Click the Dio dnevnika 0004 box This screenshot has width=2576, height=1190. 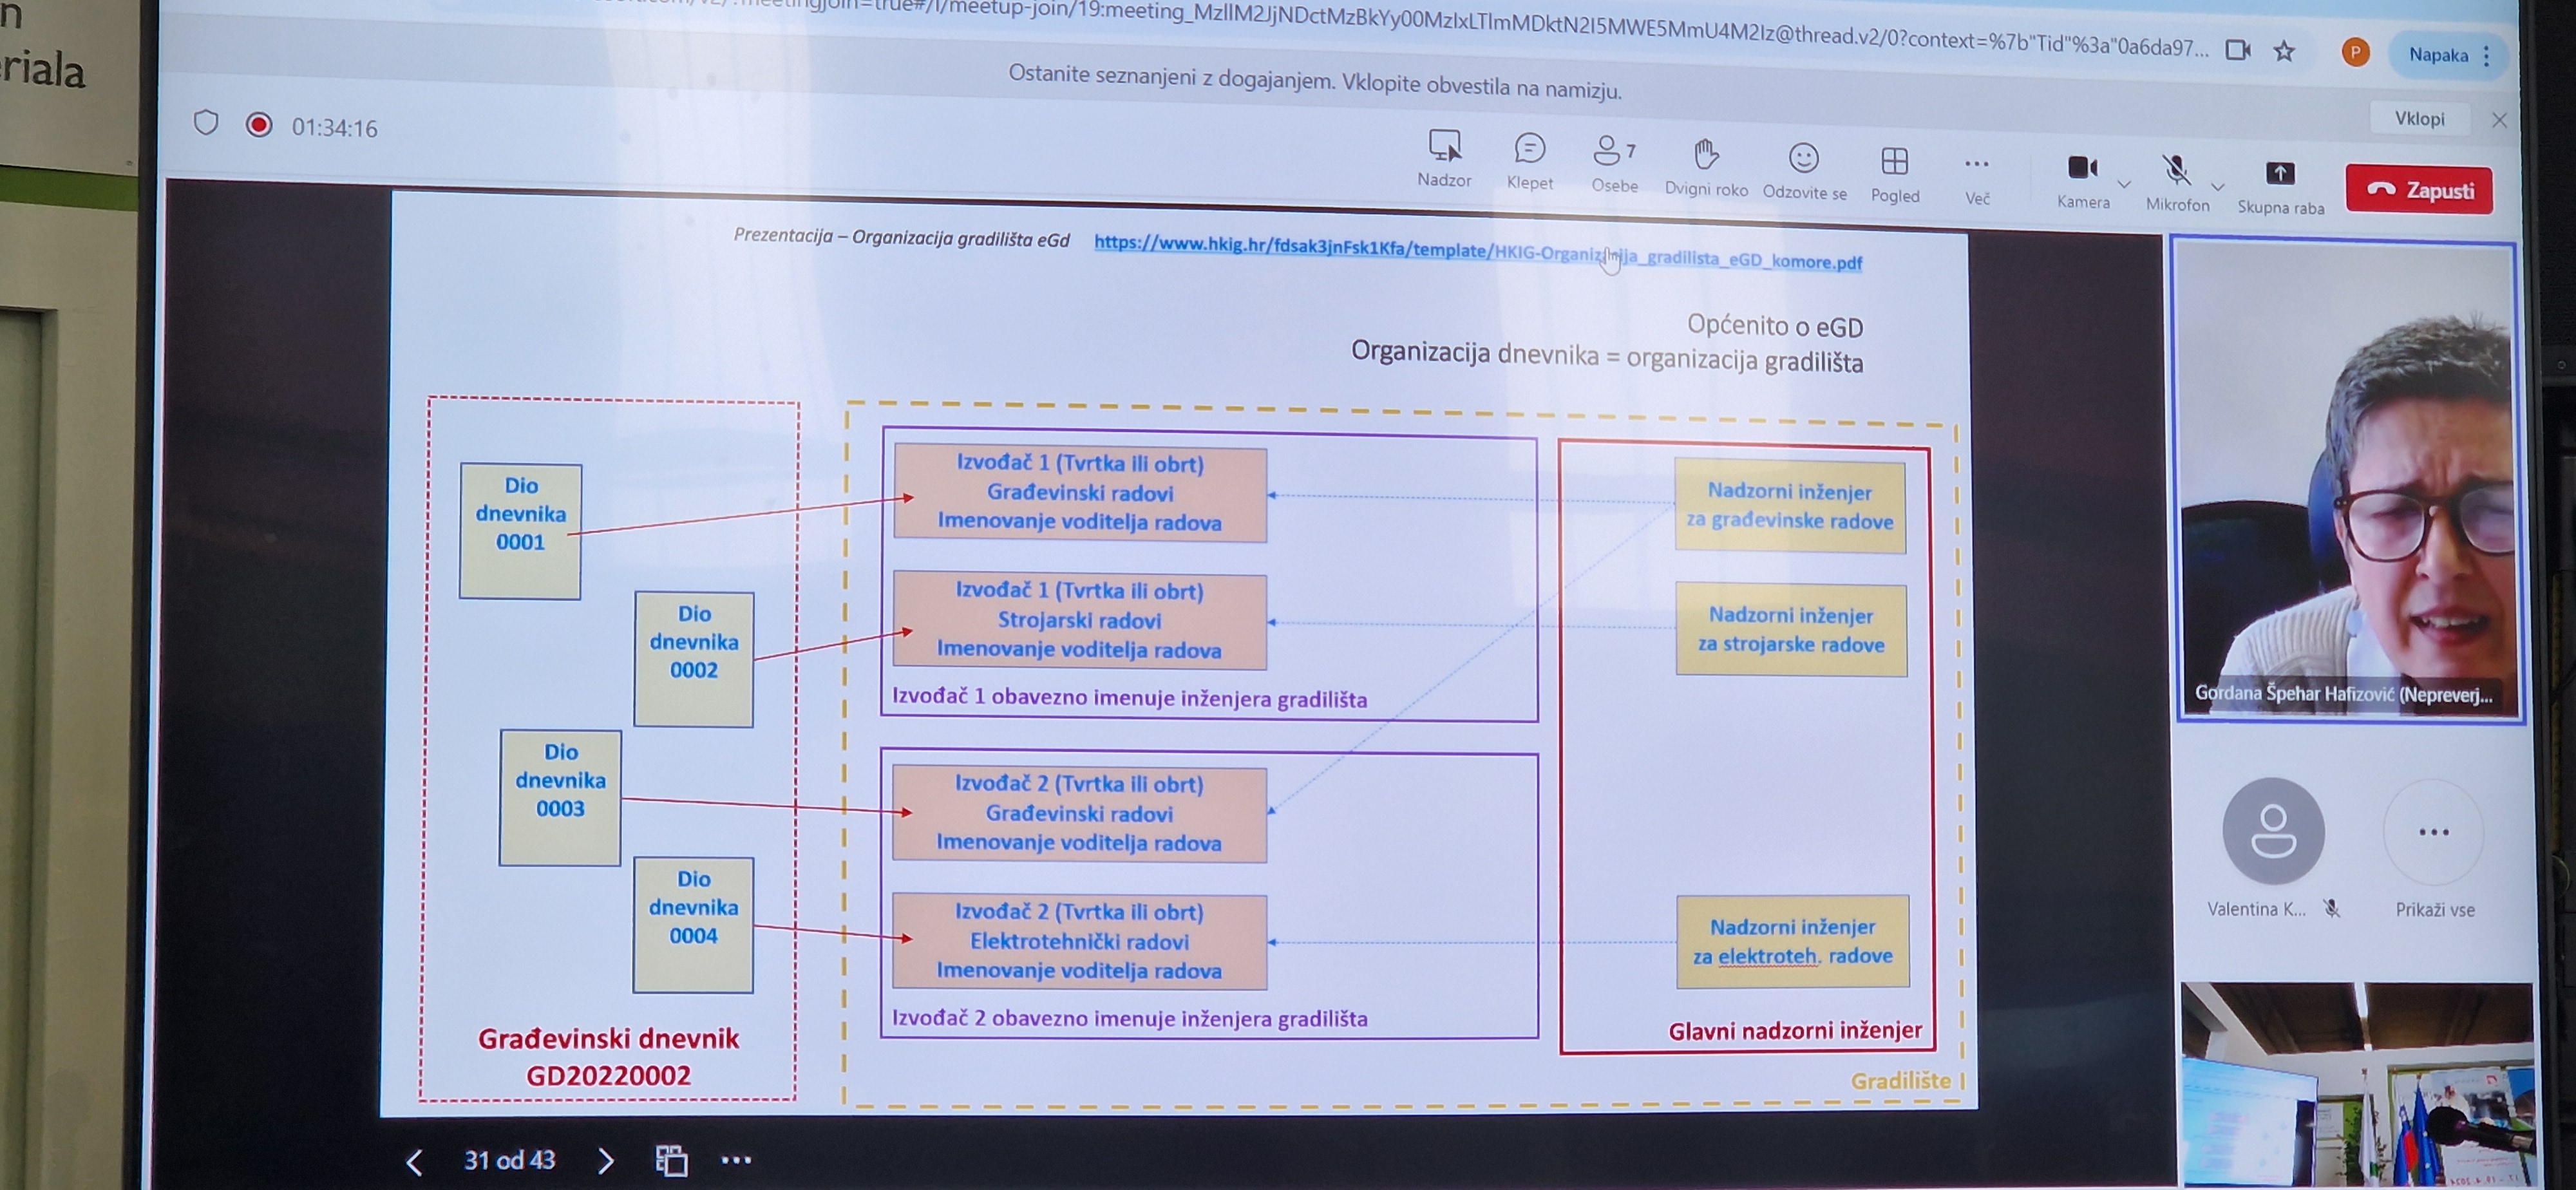(x=693, y=925)
